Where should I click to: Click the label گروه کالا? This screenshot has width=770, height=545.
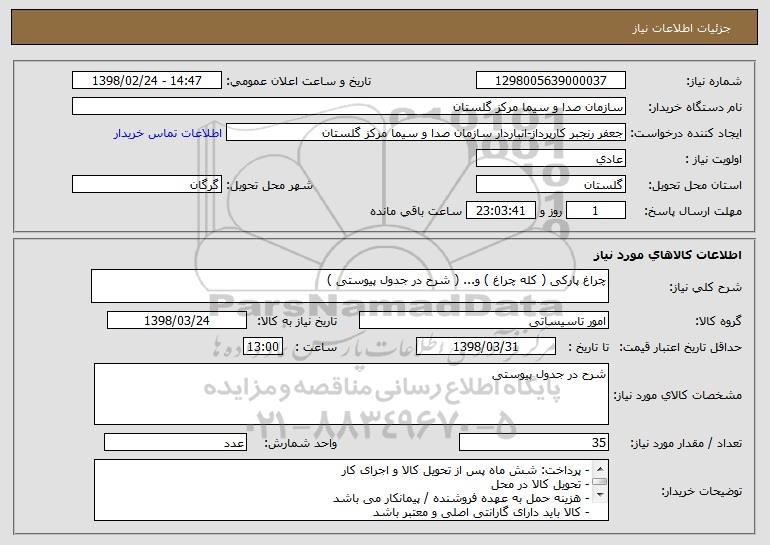[718, 321]
